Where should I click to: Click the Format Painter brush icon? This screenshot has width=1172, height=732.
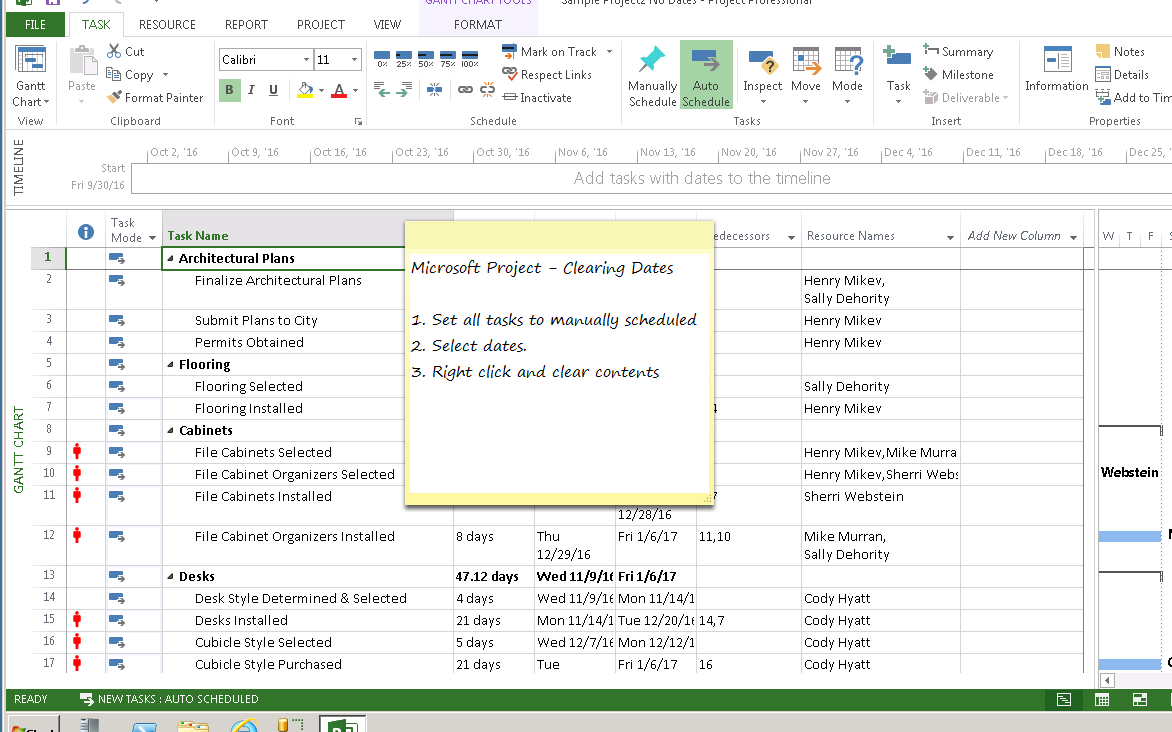point(114,98)
